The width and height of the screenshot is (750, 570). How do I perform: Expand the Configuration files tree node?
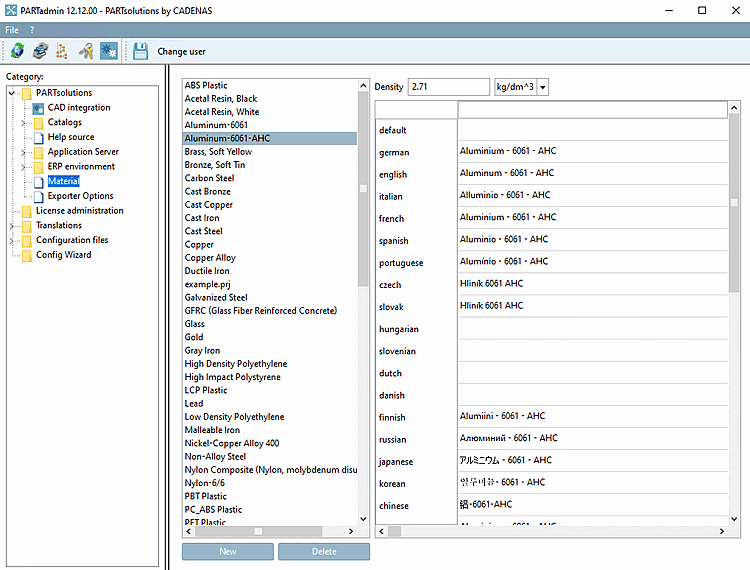(12, 241)
